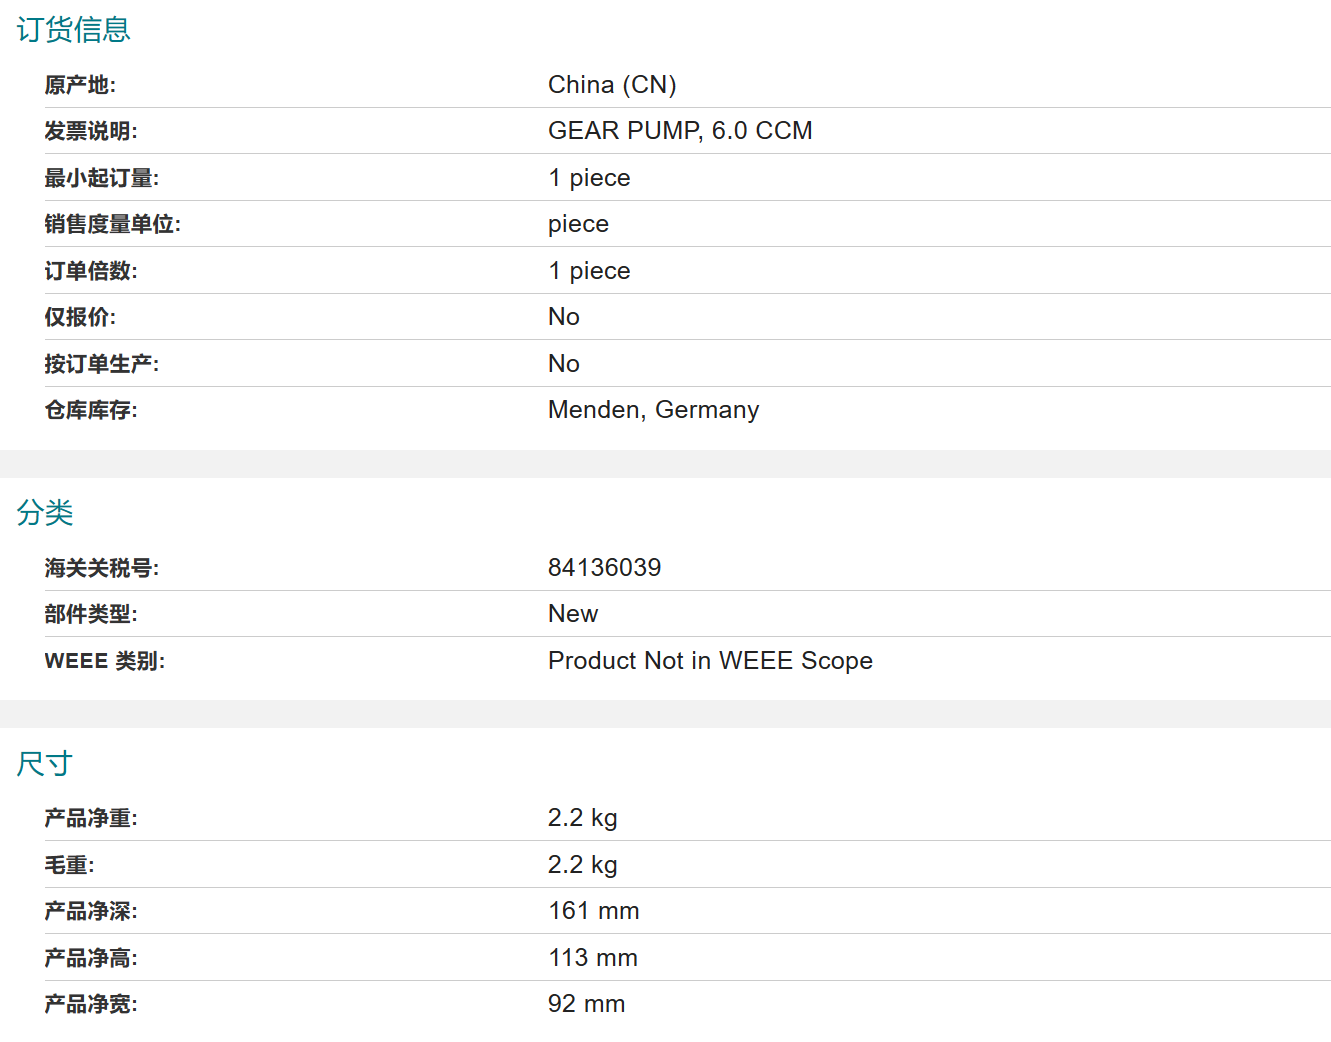Screen dimensions: 1331x1042
Task: Click the 销售度量单位 label
Action: (113, 224)
